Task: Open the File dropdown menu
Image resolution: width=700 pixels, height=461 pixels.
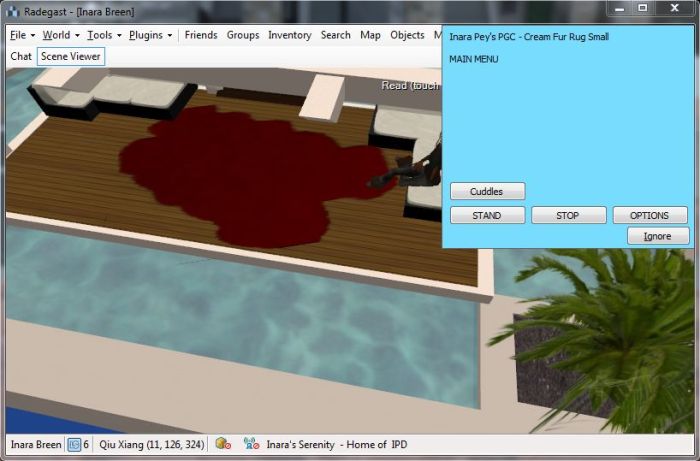Action: click(22, 35)
